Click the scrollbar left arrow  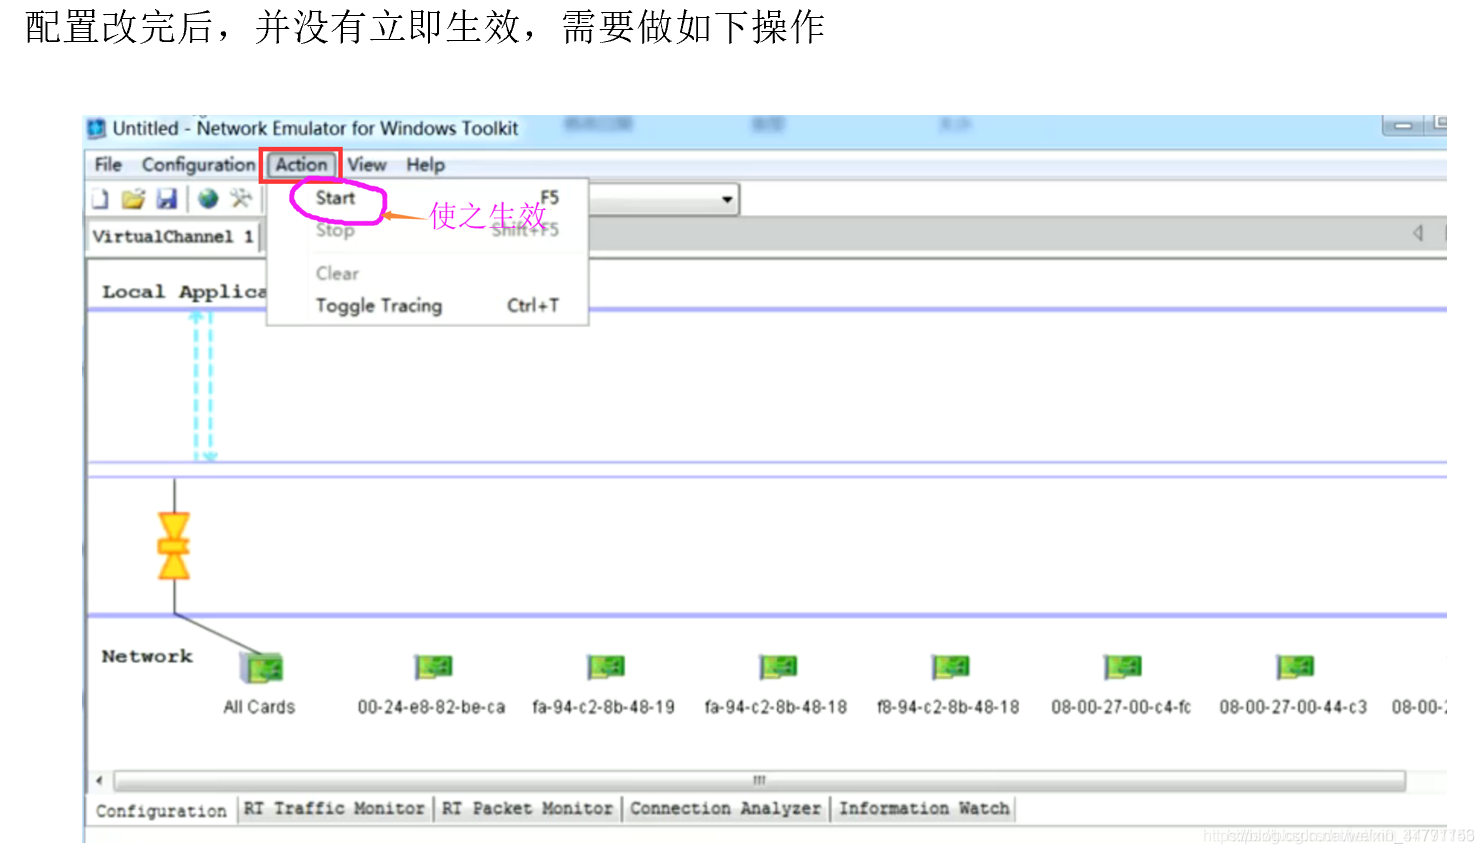point(99,780)
